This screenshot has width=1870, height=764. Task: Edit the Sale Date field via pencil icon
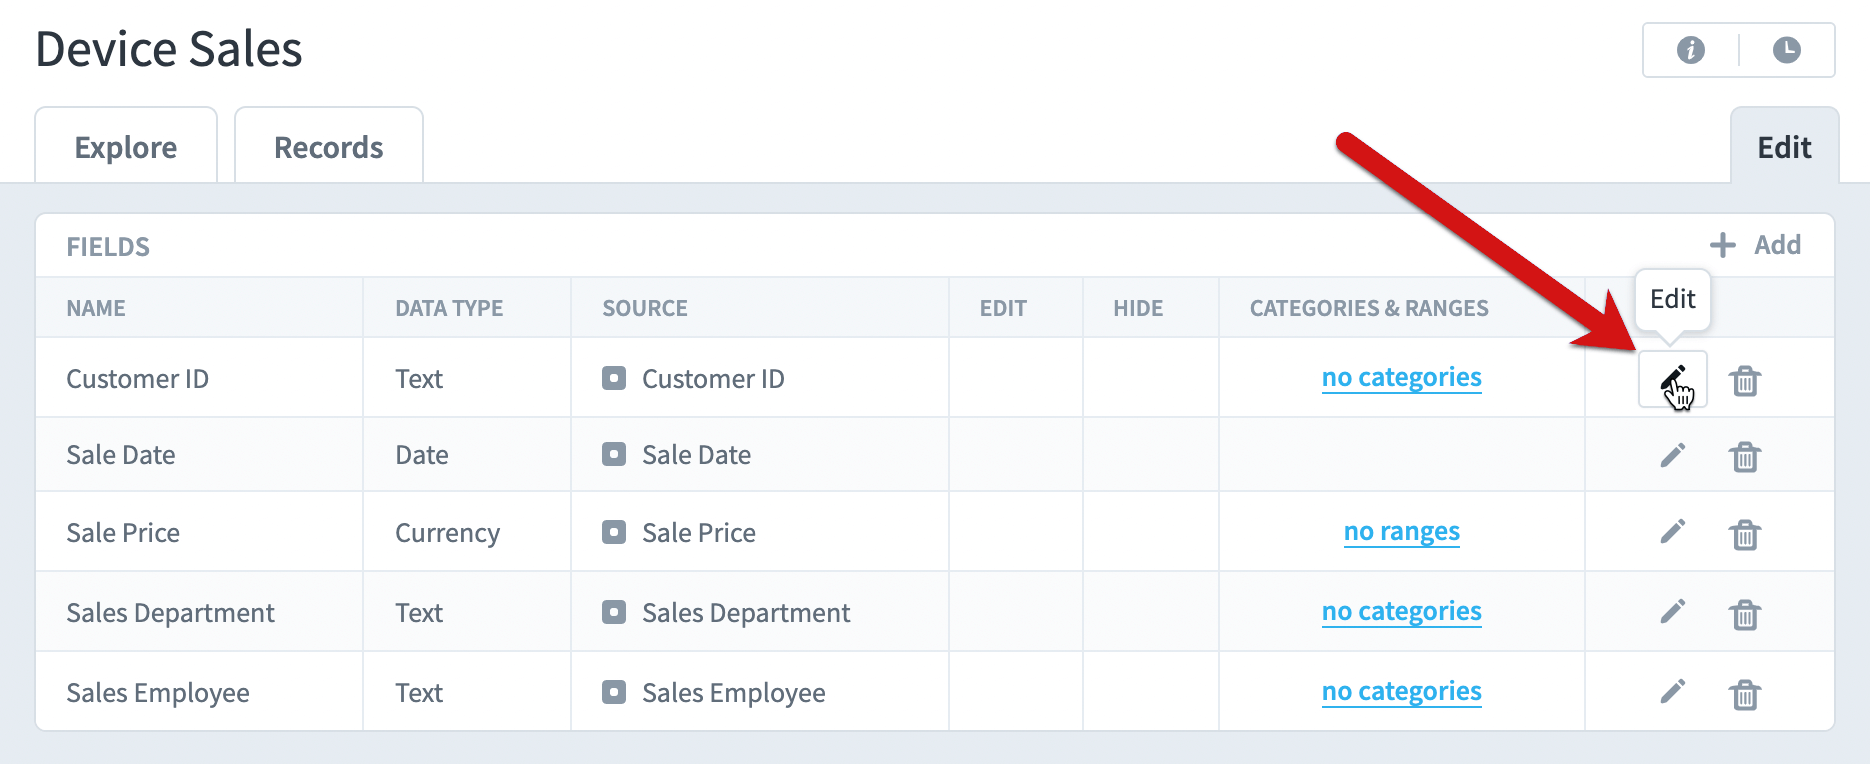[x=1673, y=455]
